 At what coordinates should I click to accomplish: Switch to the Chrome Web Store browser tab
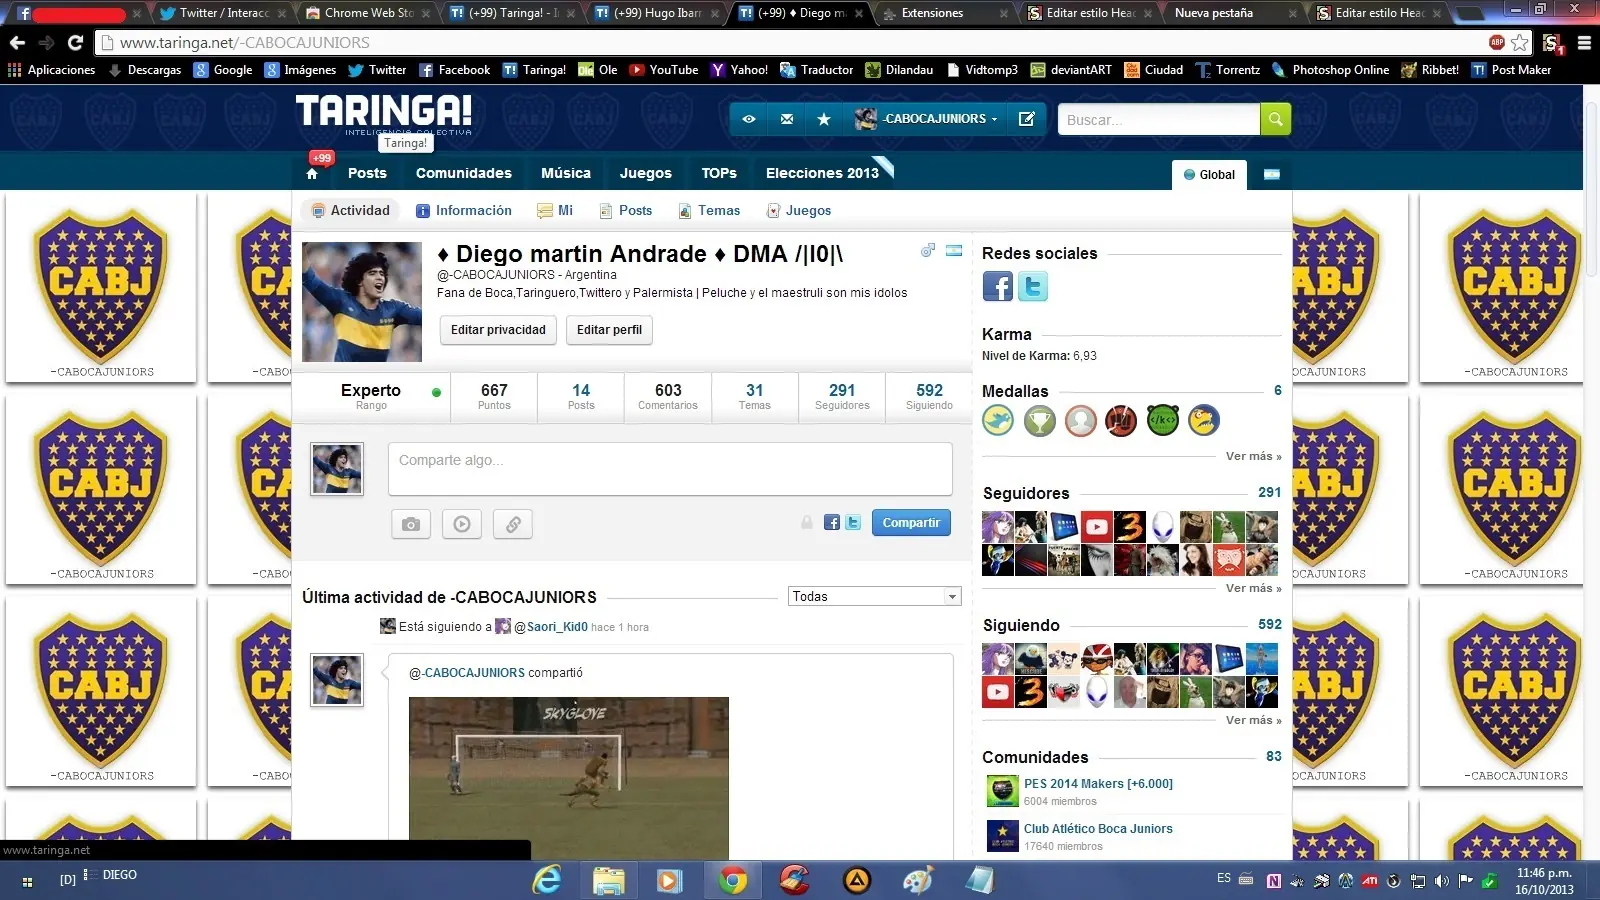coord(368,13)
